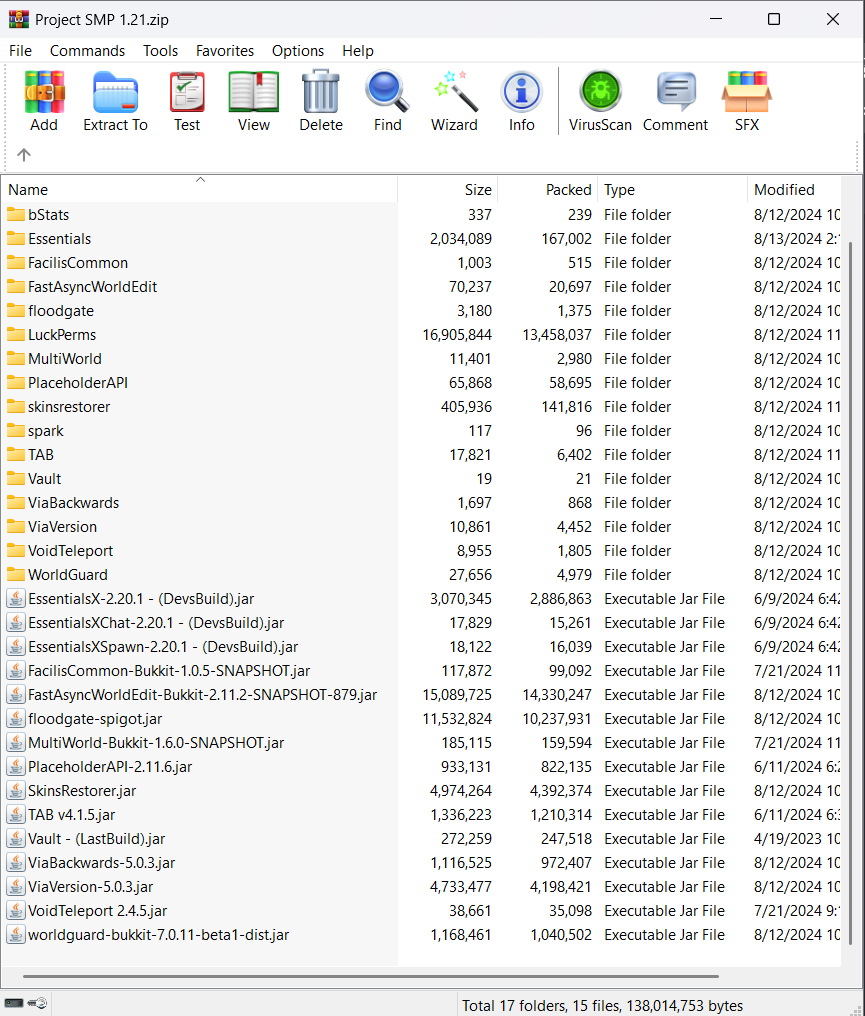Select worldguard-bukkit-7.0.11-beta1-dist.jar
865x1016 pixels.
point(421,934)
